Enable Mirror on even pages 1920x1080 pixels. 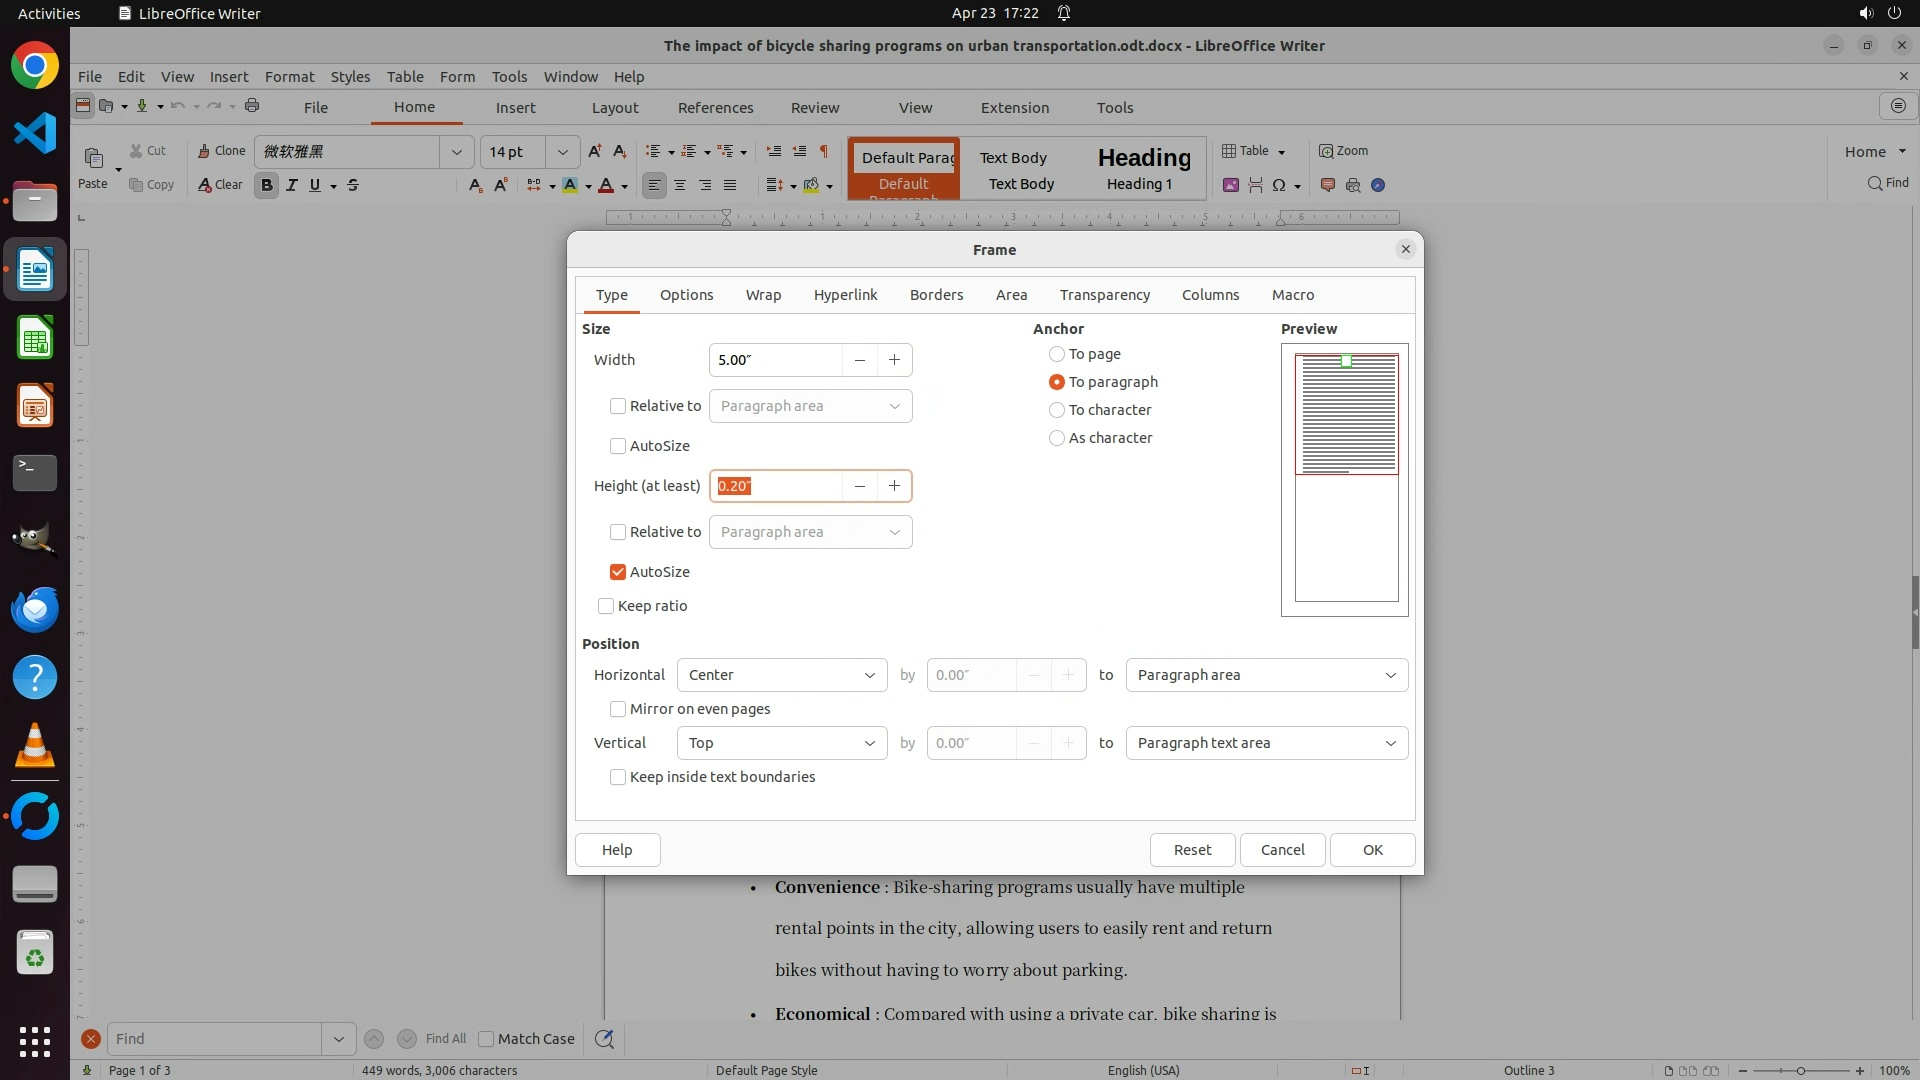[x=618, y=709]
